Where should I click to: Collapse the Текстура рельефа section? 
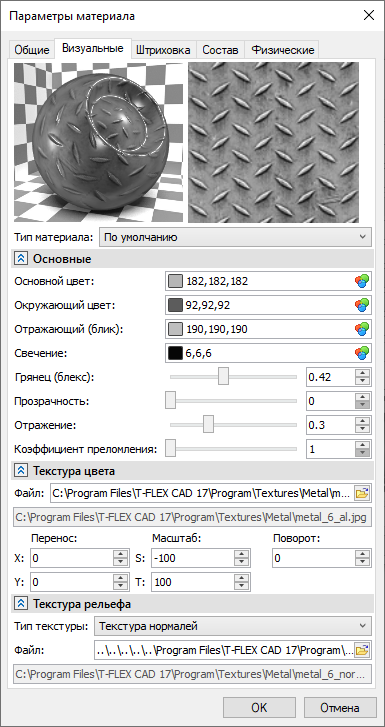coord(21,604)
